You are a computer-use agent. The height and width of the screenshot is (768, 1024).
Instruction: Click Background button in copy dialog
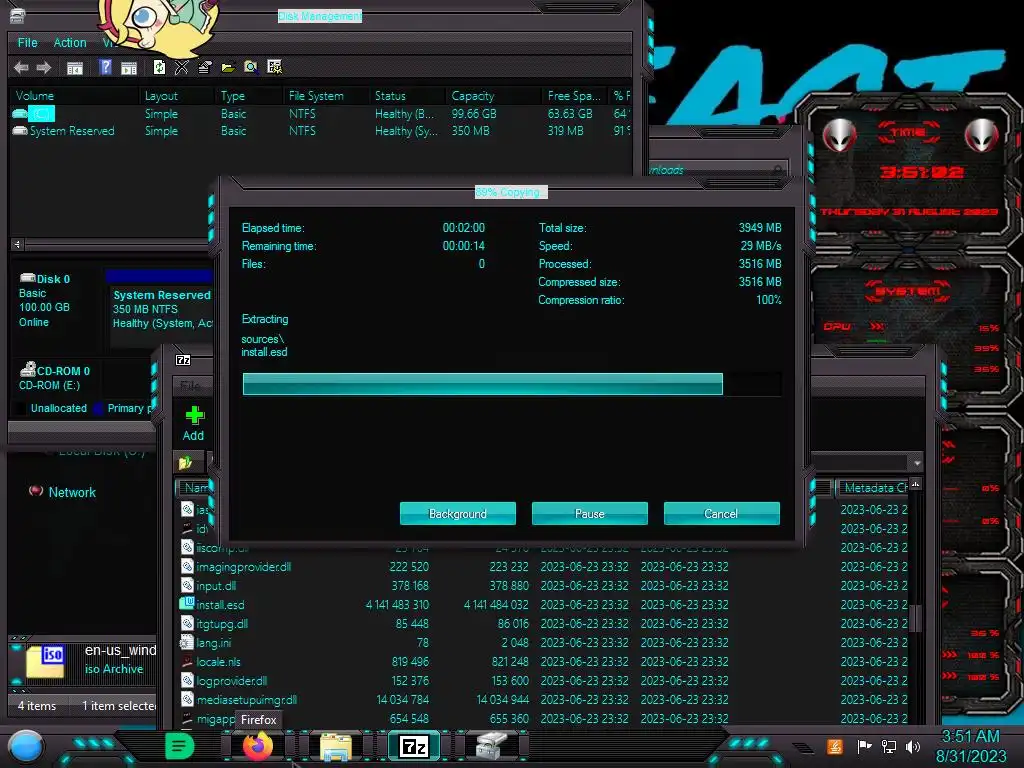tap(458, 513)
